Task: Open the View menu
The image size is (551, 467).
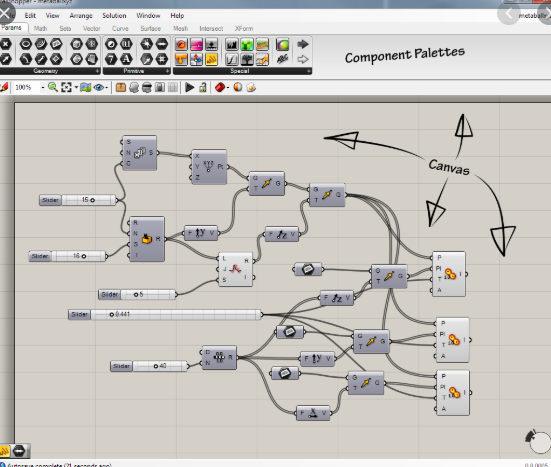Action: pyautogui.click(x=52, y=15)
